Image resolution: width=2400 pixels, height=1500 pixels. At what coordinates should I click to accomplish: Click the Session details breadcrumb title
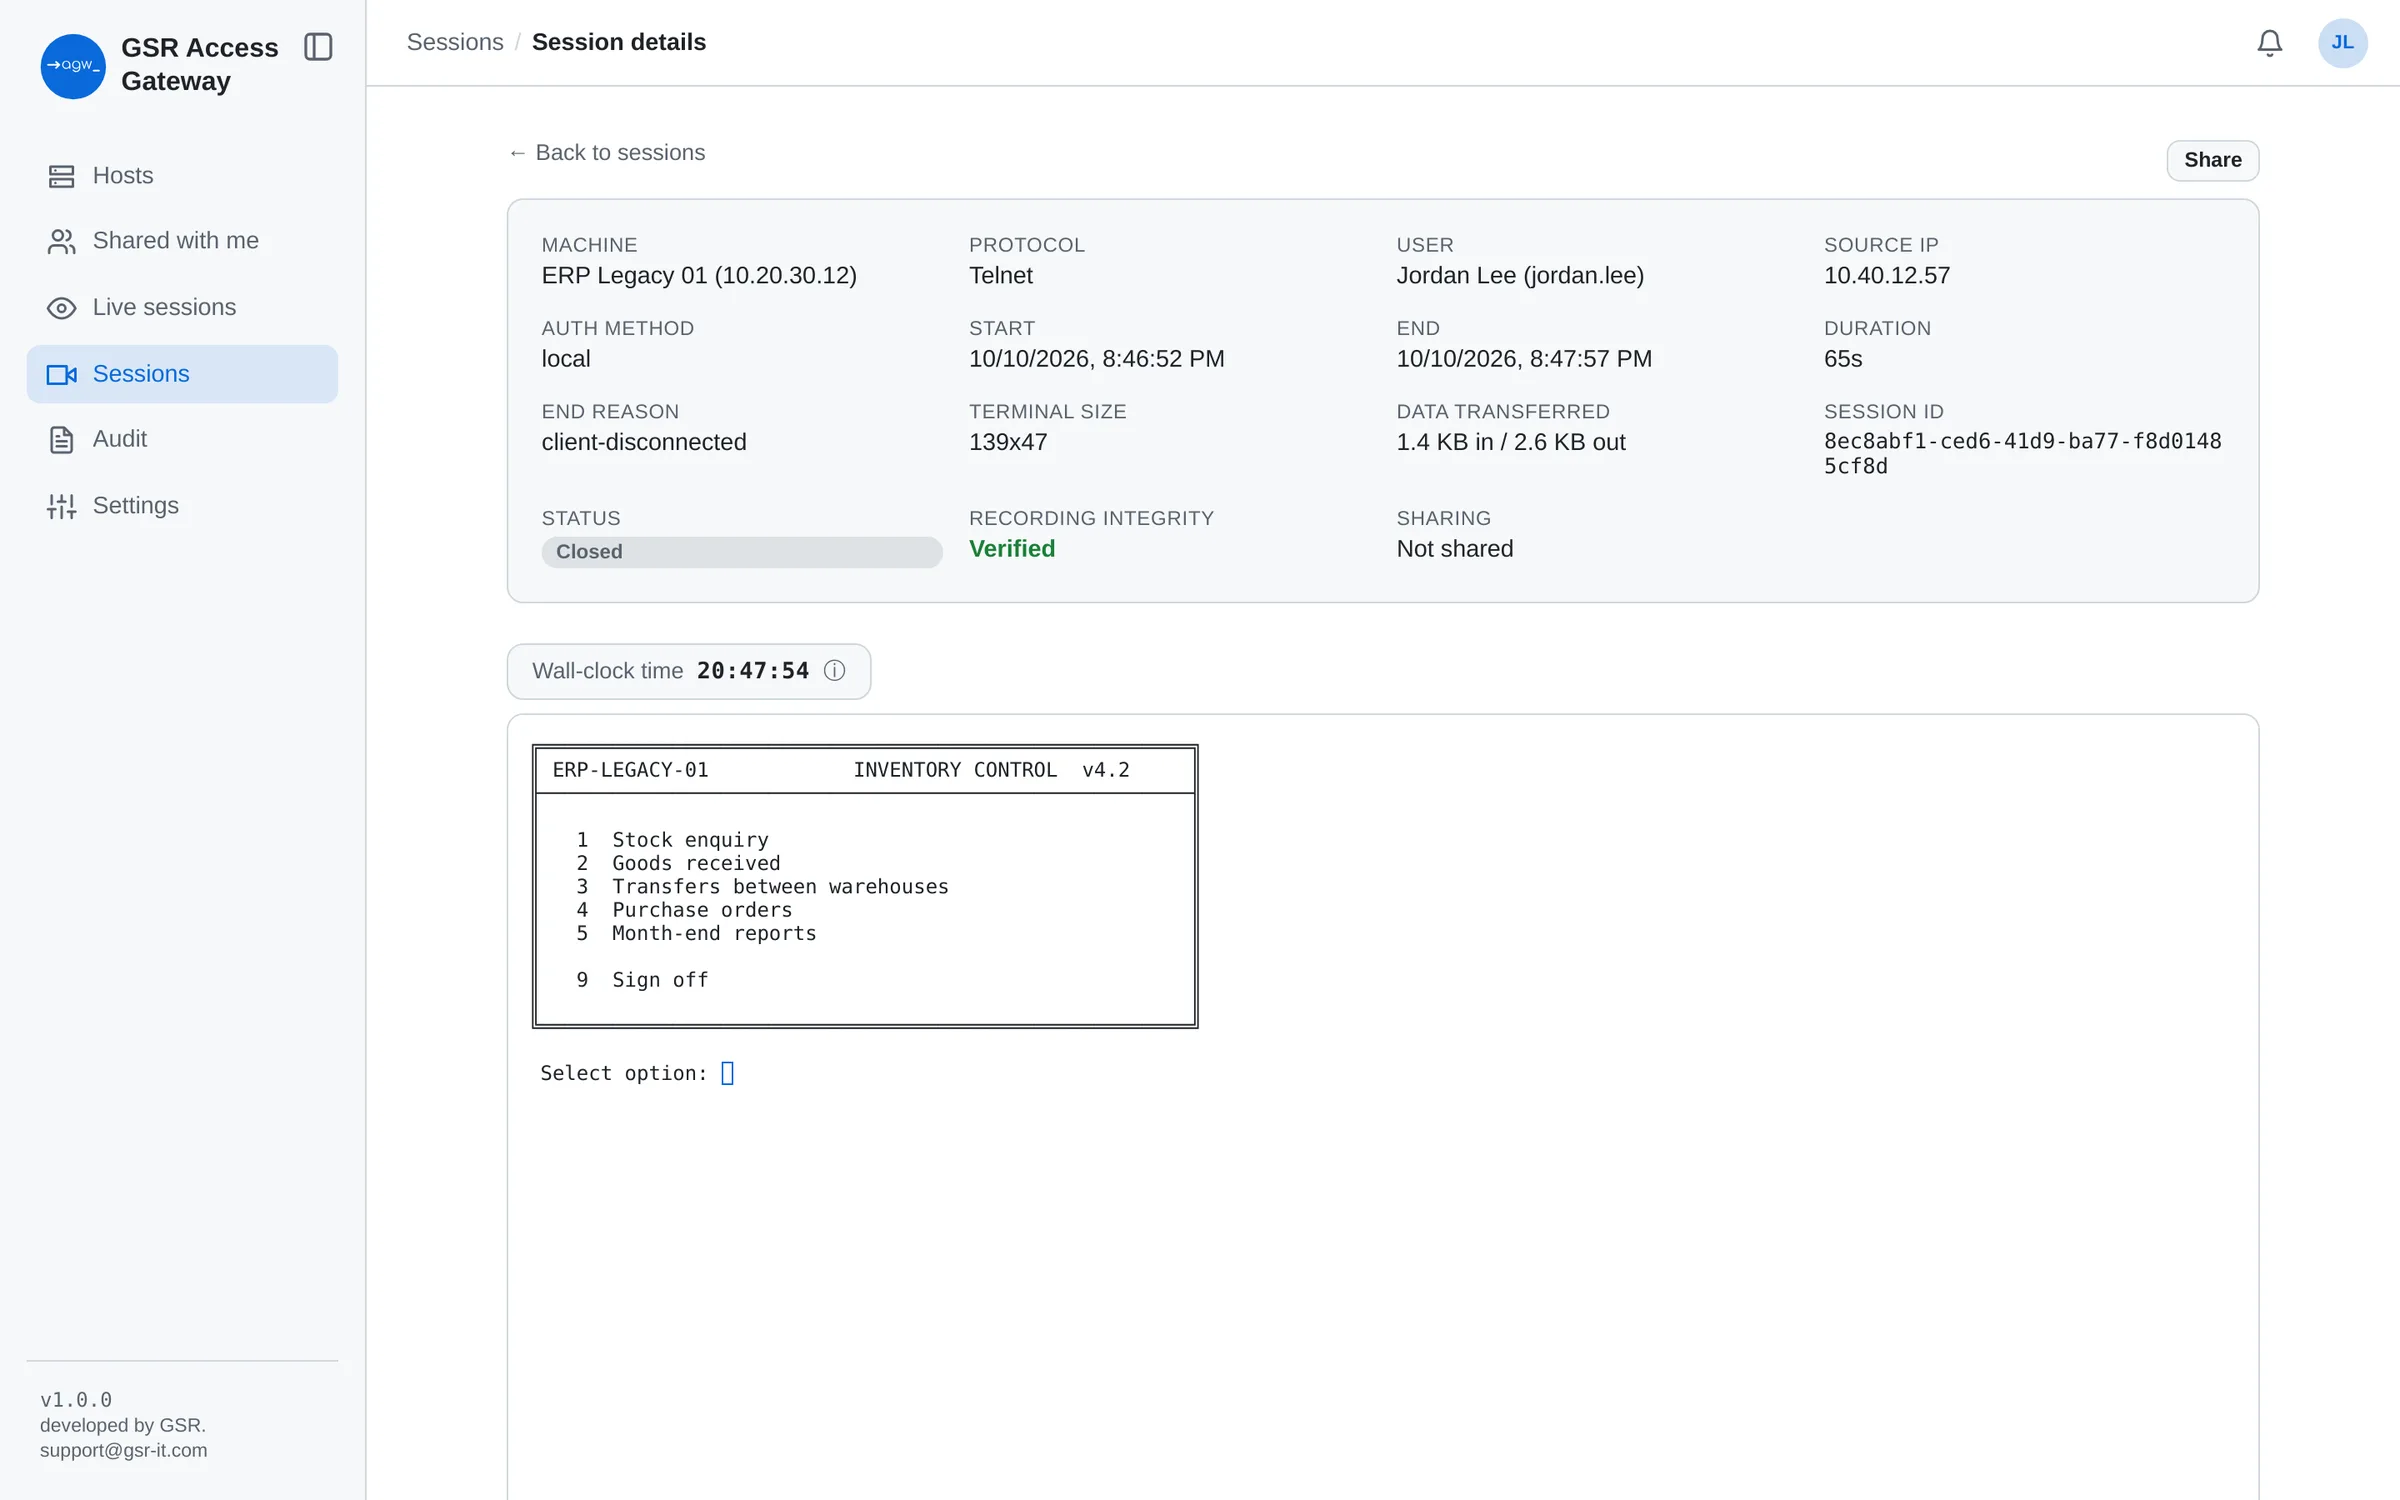619,42
